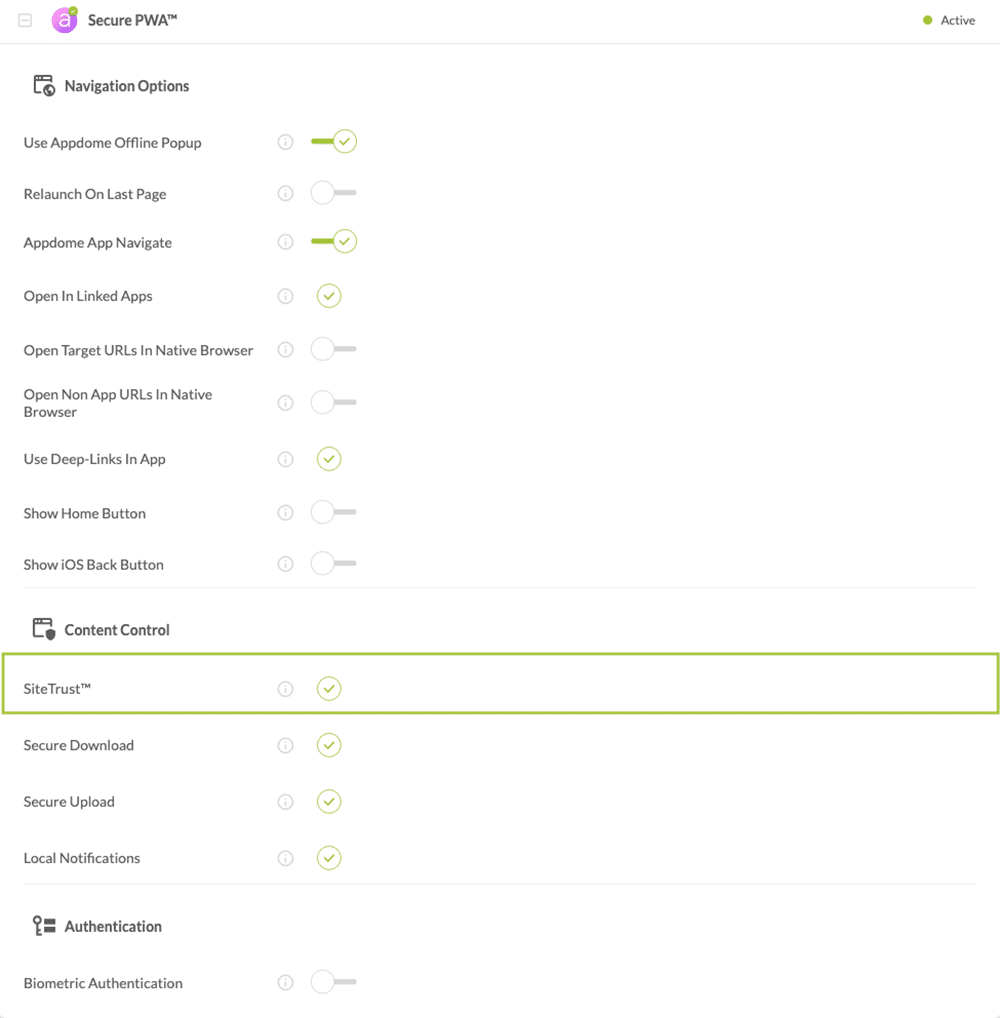1000x1018 pixels.
Task: Click the Secure PWA logo icon
Action: [65, 20]
